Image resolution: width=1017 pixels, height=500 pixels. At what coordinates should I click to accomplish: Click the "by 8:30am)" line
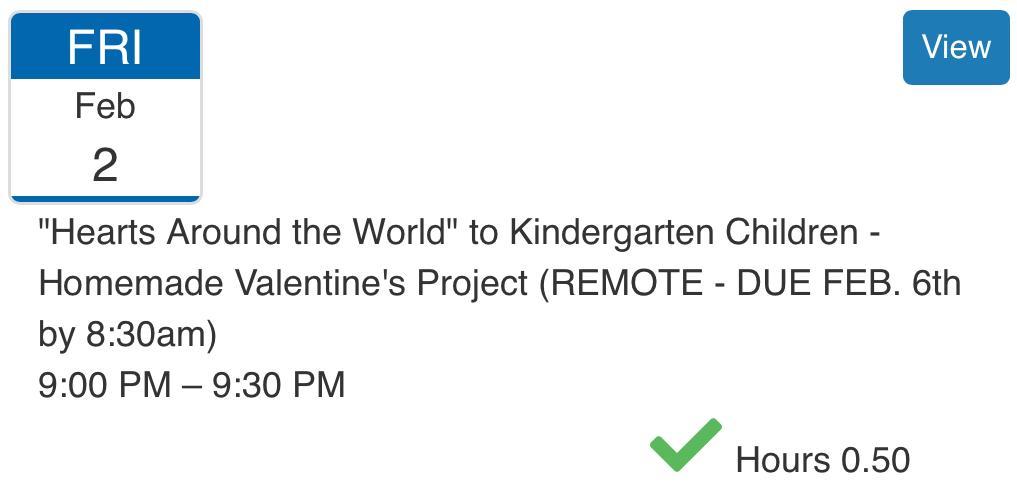click(x=127, y=334)
